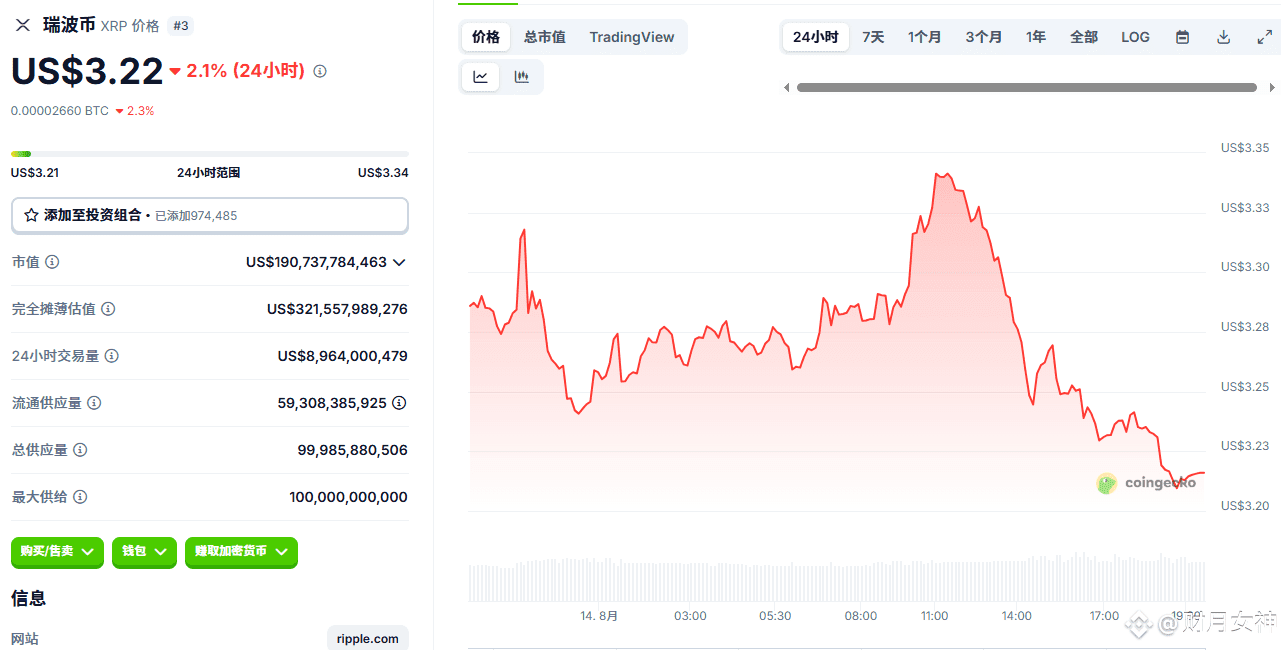Open the 市值 value expander arrow
The image size is (1286, 650).
(x=399, y=262)
